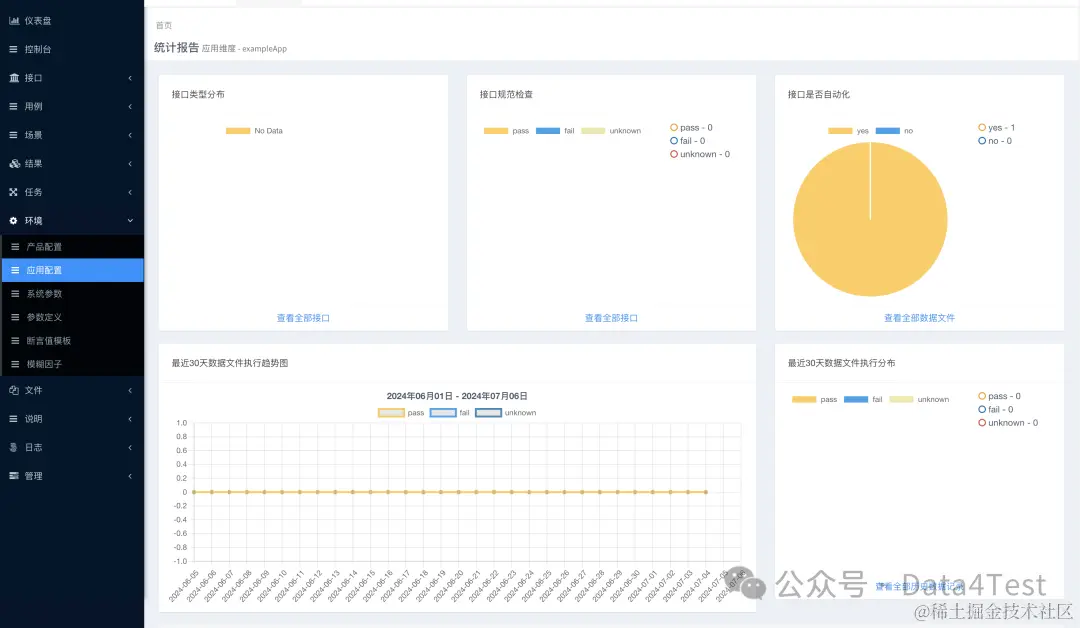
Task: Click pass color swatch in 执行分布 legend
Action: tap(804, 399)
